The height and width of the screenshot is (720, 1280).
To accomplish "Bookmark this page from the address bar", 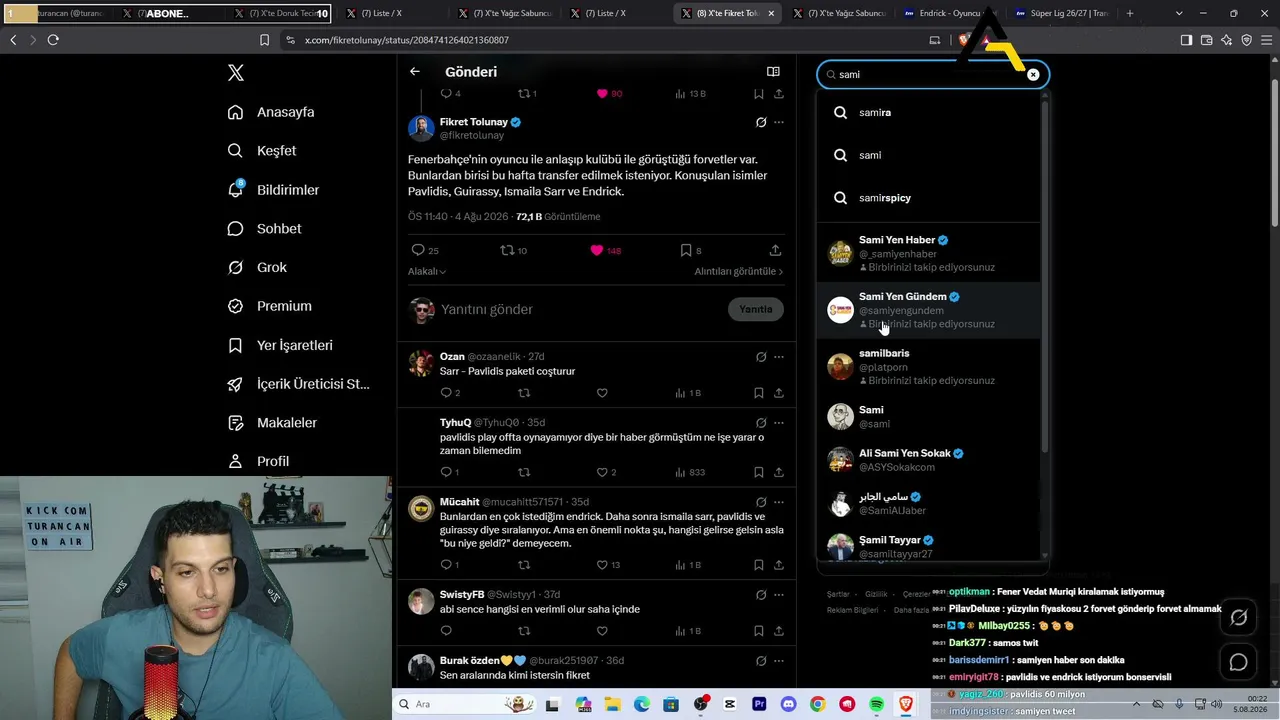I will (264, 40).
